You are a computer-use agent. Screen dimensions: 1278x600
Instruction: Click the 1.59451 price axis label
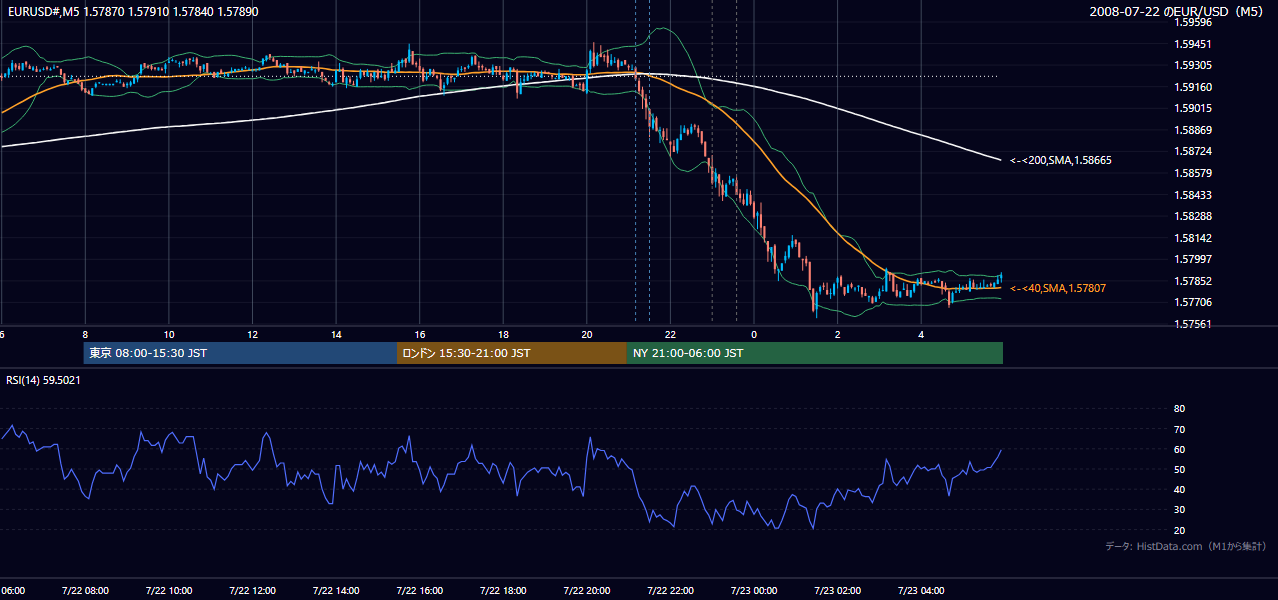point(1193,44)
